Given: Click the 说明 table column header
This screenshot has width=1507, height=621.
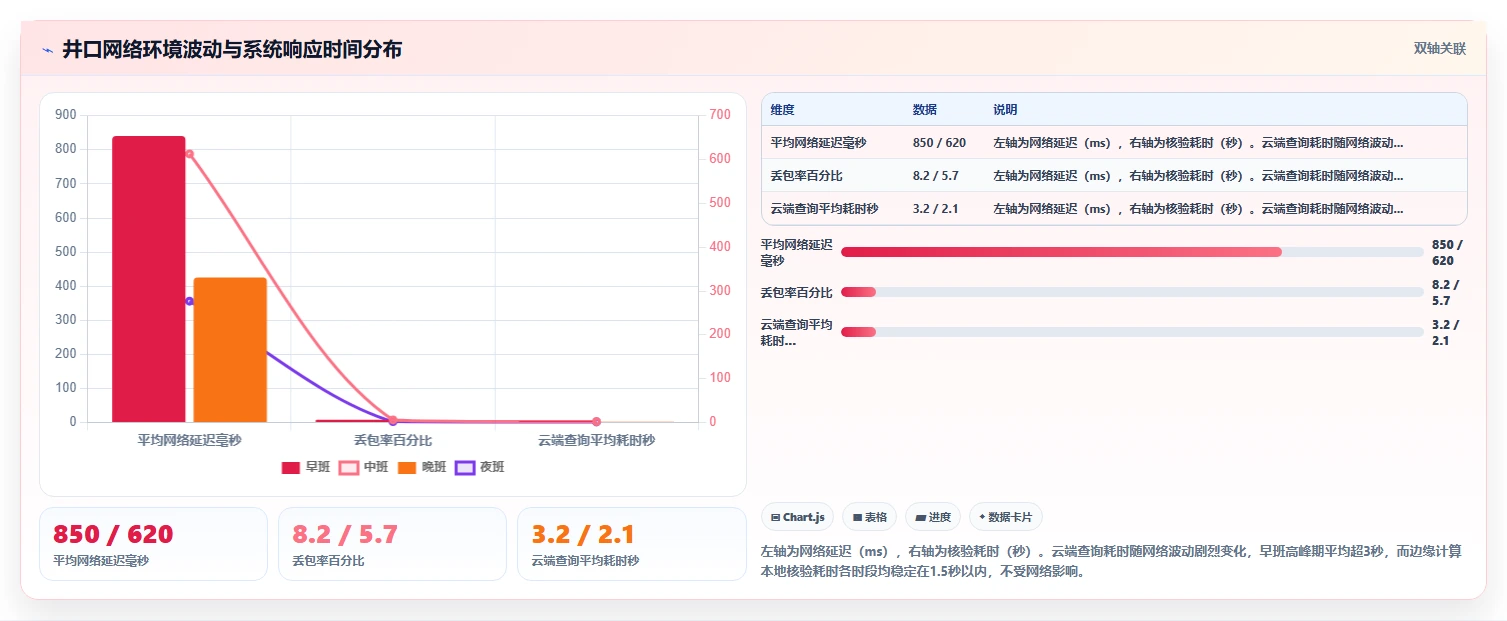Looking at the screenshot, I should 1005,109.
